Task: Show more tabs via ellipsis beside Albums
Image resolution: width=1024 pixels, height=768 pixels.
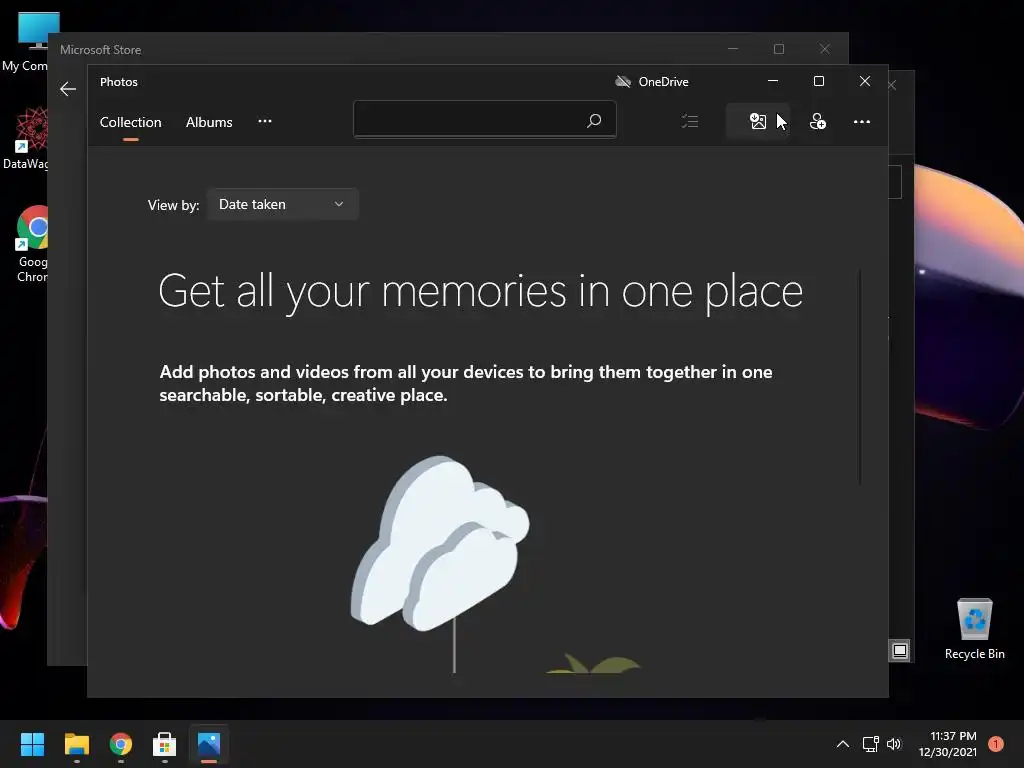Action: (264, 121)
